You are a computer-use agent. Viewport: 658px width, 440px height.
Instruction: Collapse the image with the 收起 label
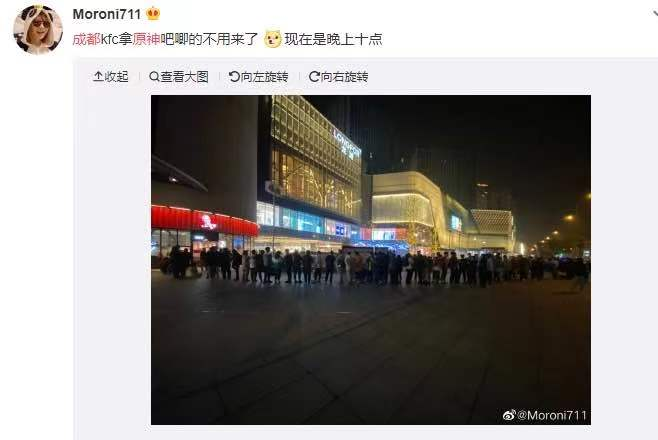point(116,76)
